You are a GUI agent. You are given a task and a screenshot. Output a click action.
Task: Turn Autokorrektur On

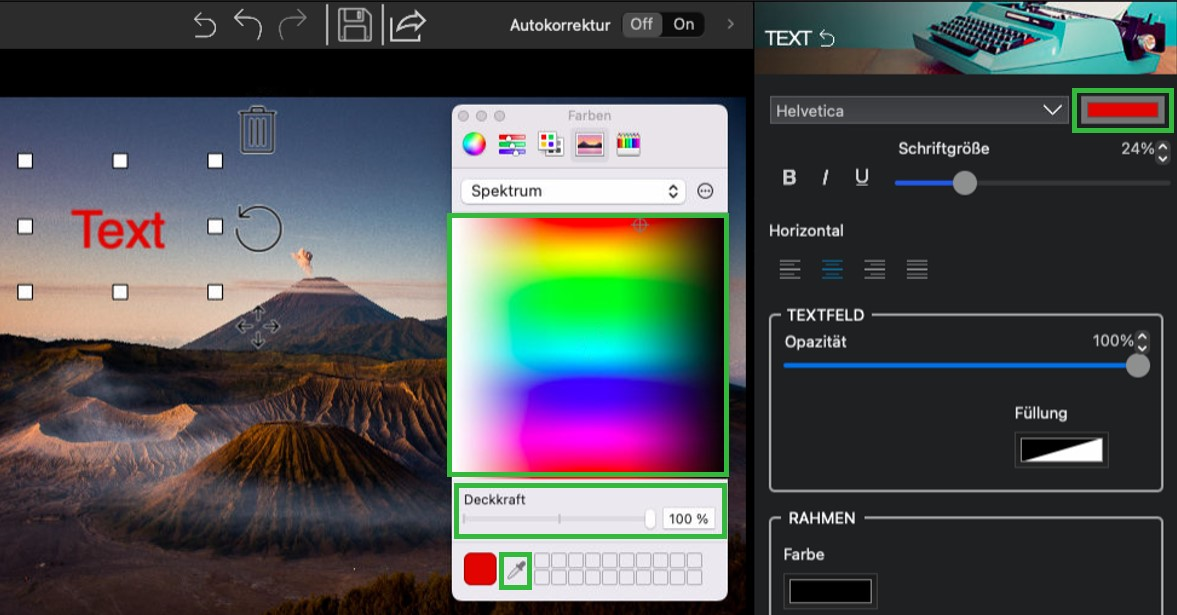(x=684, y=24)
